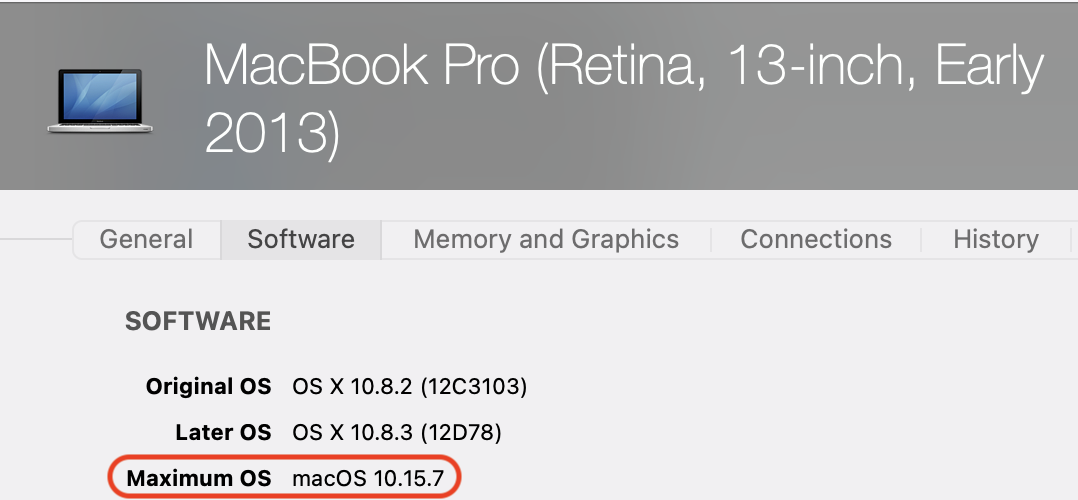Click the Later OS label
This screenshot has height=500, width=1078.
point(222,433)
